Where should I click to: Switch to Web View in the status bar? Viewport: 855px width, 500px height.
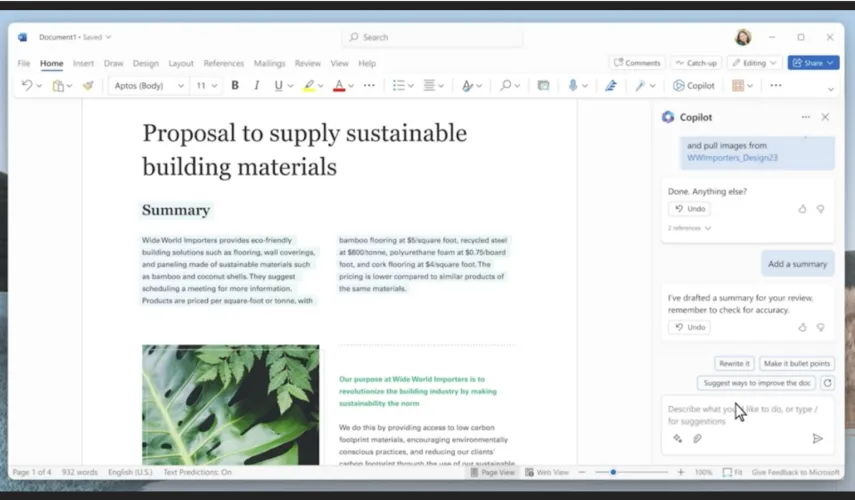(547, 472)
